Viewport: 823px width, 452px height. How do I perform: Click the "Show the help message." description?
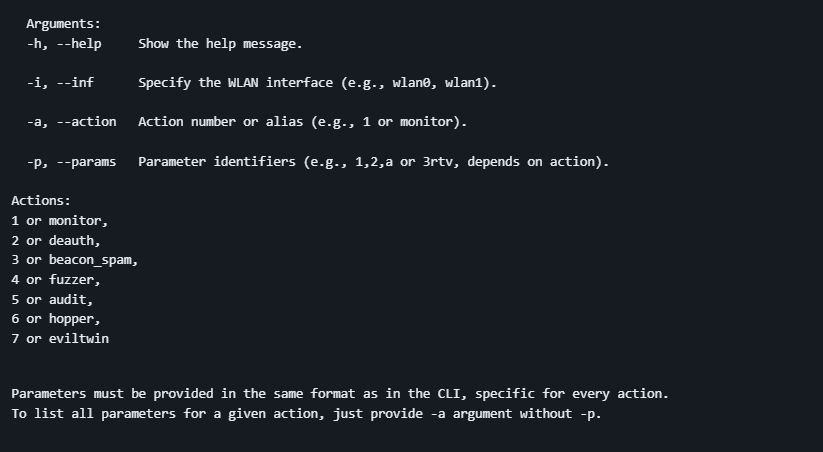[220, 44]
